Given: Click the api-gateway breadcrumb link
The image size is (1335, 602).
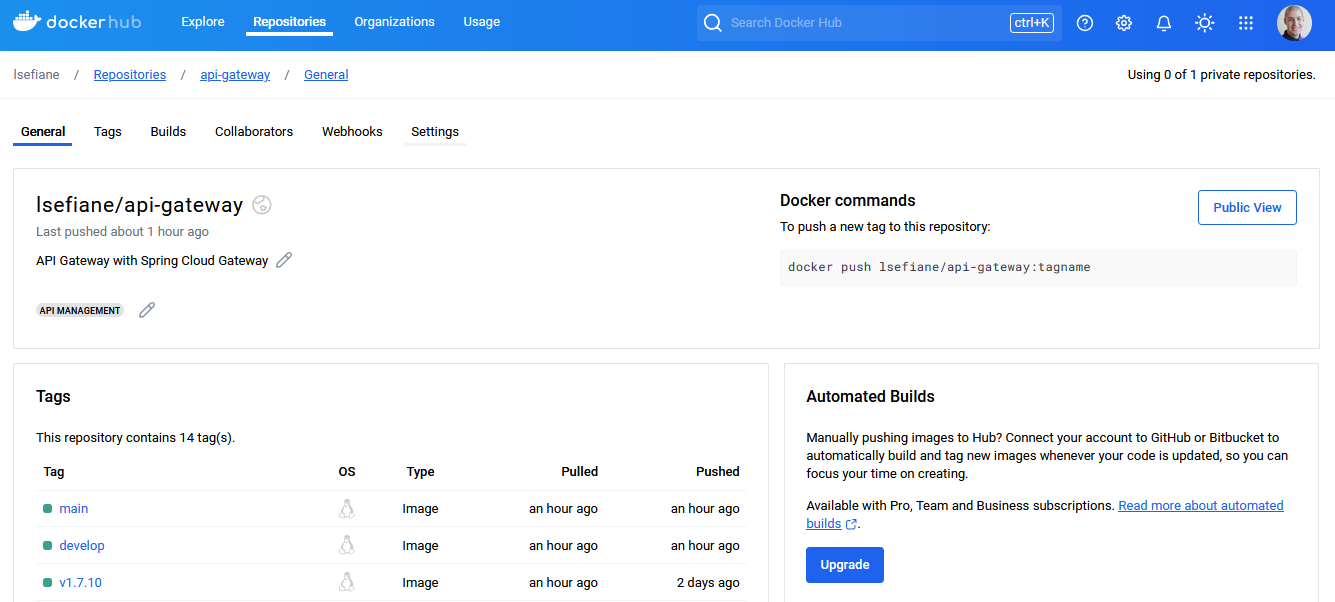Looking at the screenshot, I should (x=235, y=75).
